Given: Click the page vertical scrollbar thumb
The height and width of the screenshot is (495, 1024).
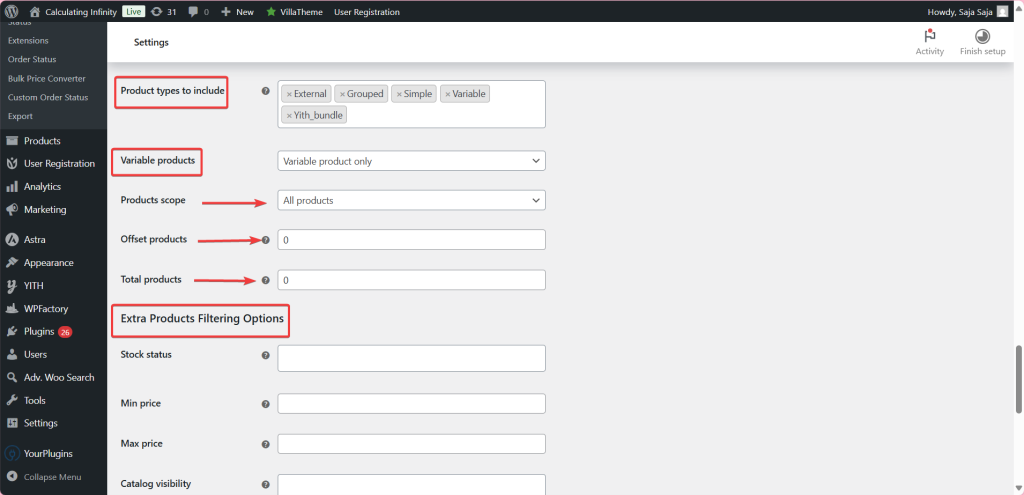Looking at the screenshot, I should tap(1019, 379).
